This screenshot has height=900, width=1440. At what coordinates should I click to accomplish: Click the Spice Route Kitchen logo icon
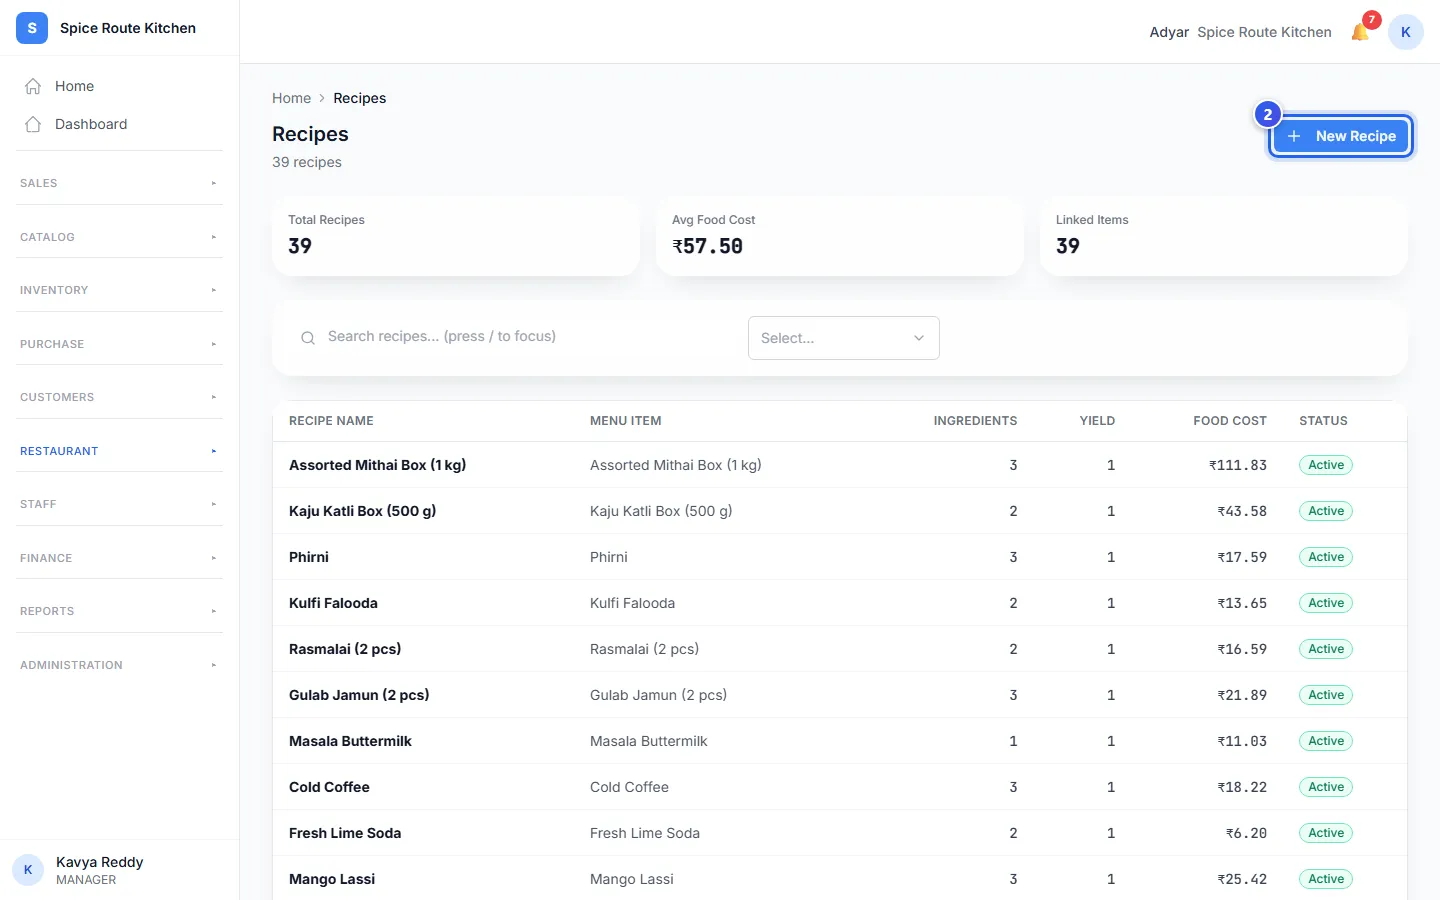32,28
